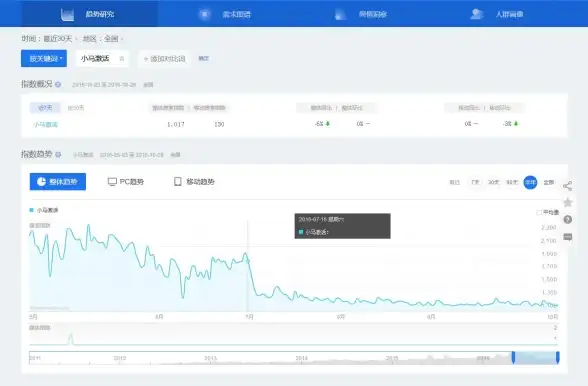
Task: Click the help icon next to 指数趋势
Action: pos(58,154)
